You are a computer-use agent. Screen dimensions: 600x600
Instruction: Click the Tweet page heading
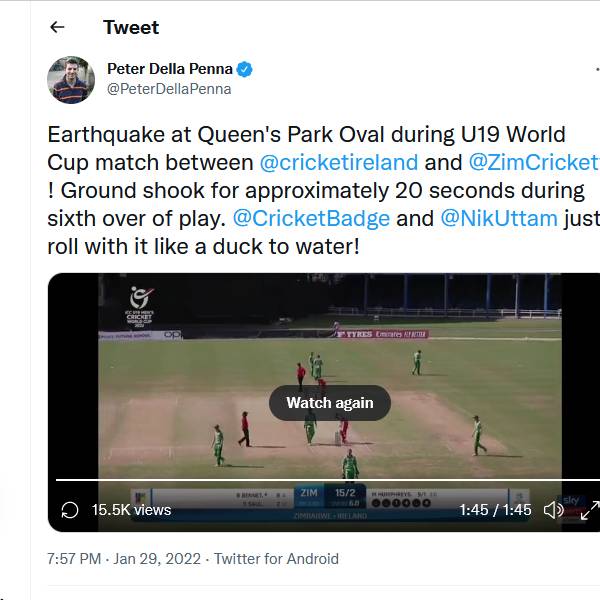coord(131,27)
